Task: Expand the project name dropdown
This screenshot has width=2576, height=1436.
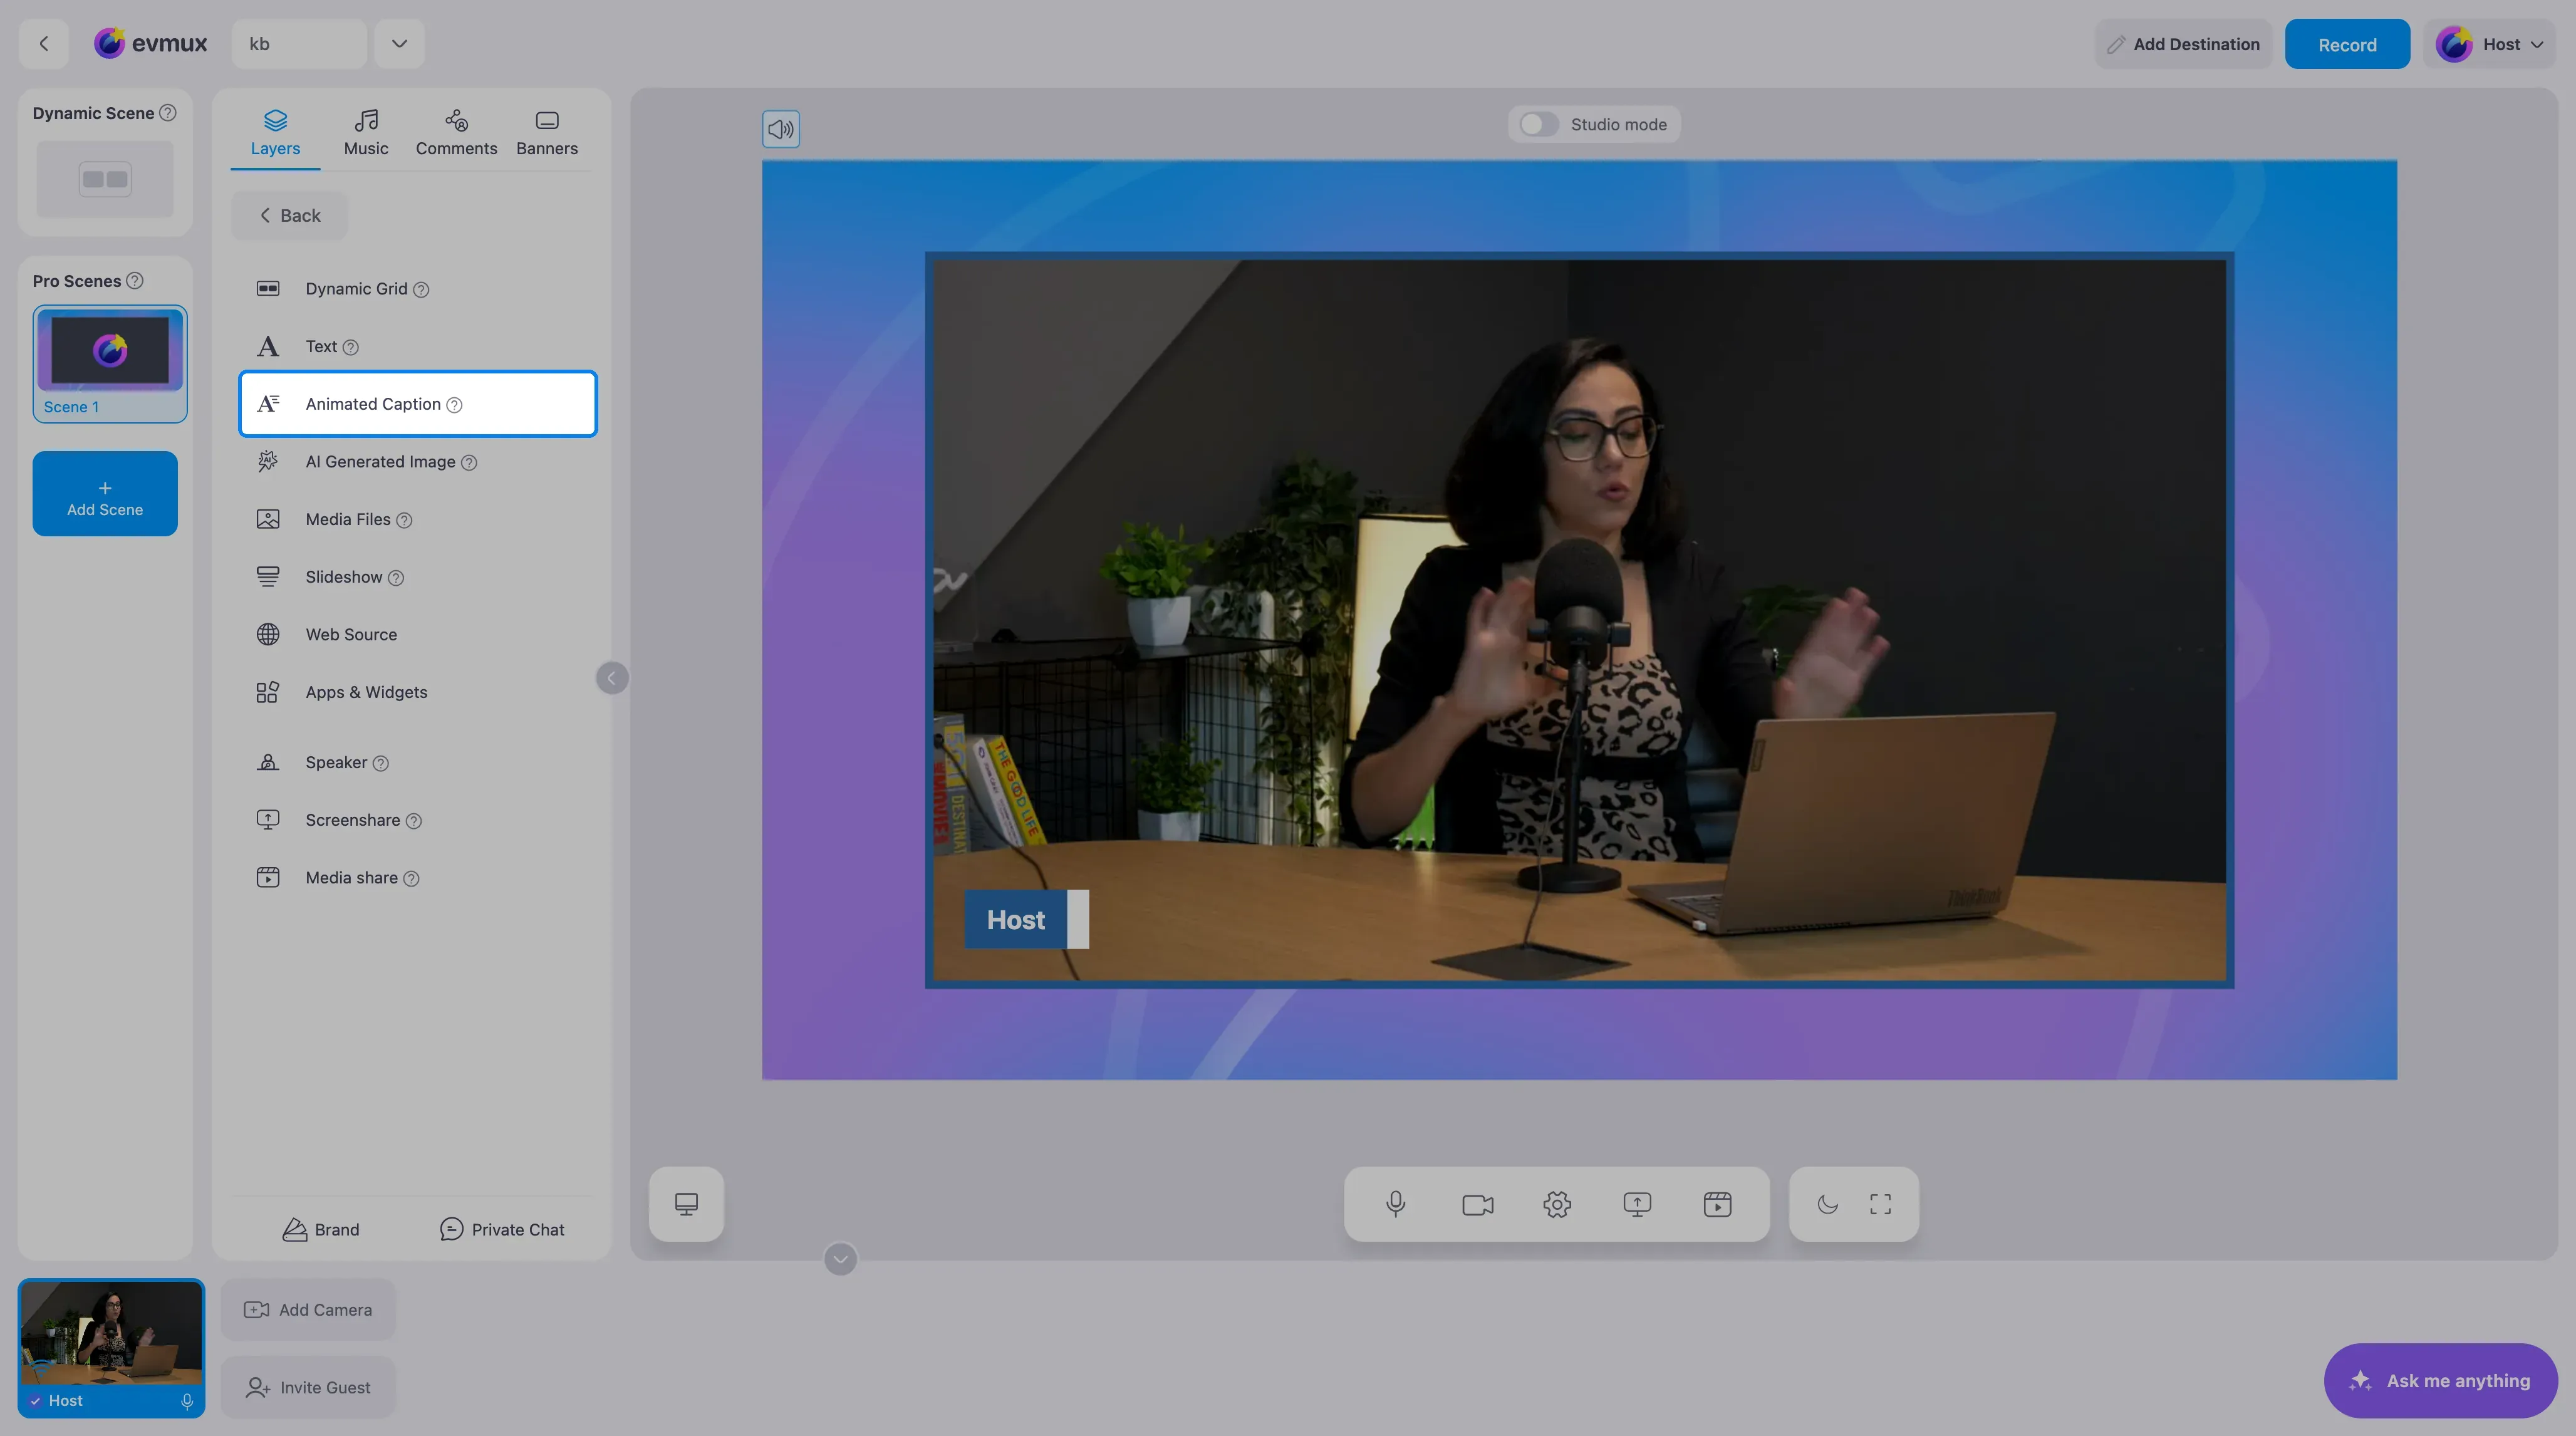Action: click(x=399, y=43)
